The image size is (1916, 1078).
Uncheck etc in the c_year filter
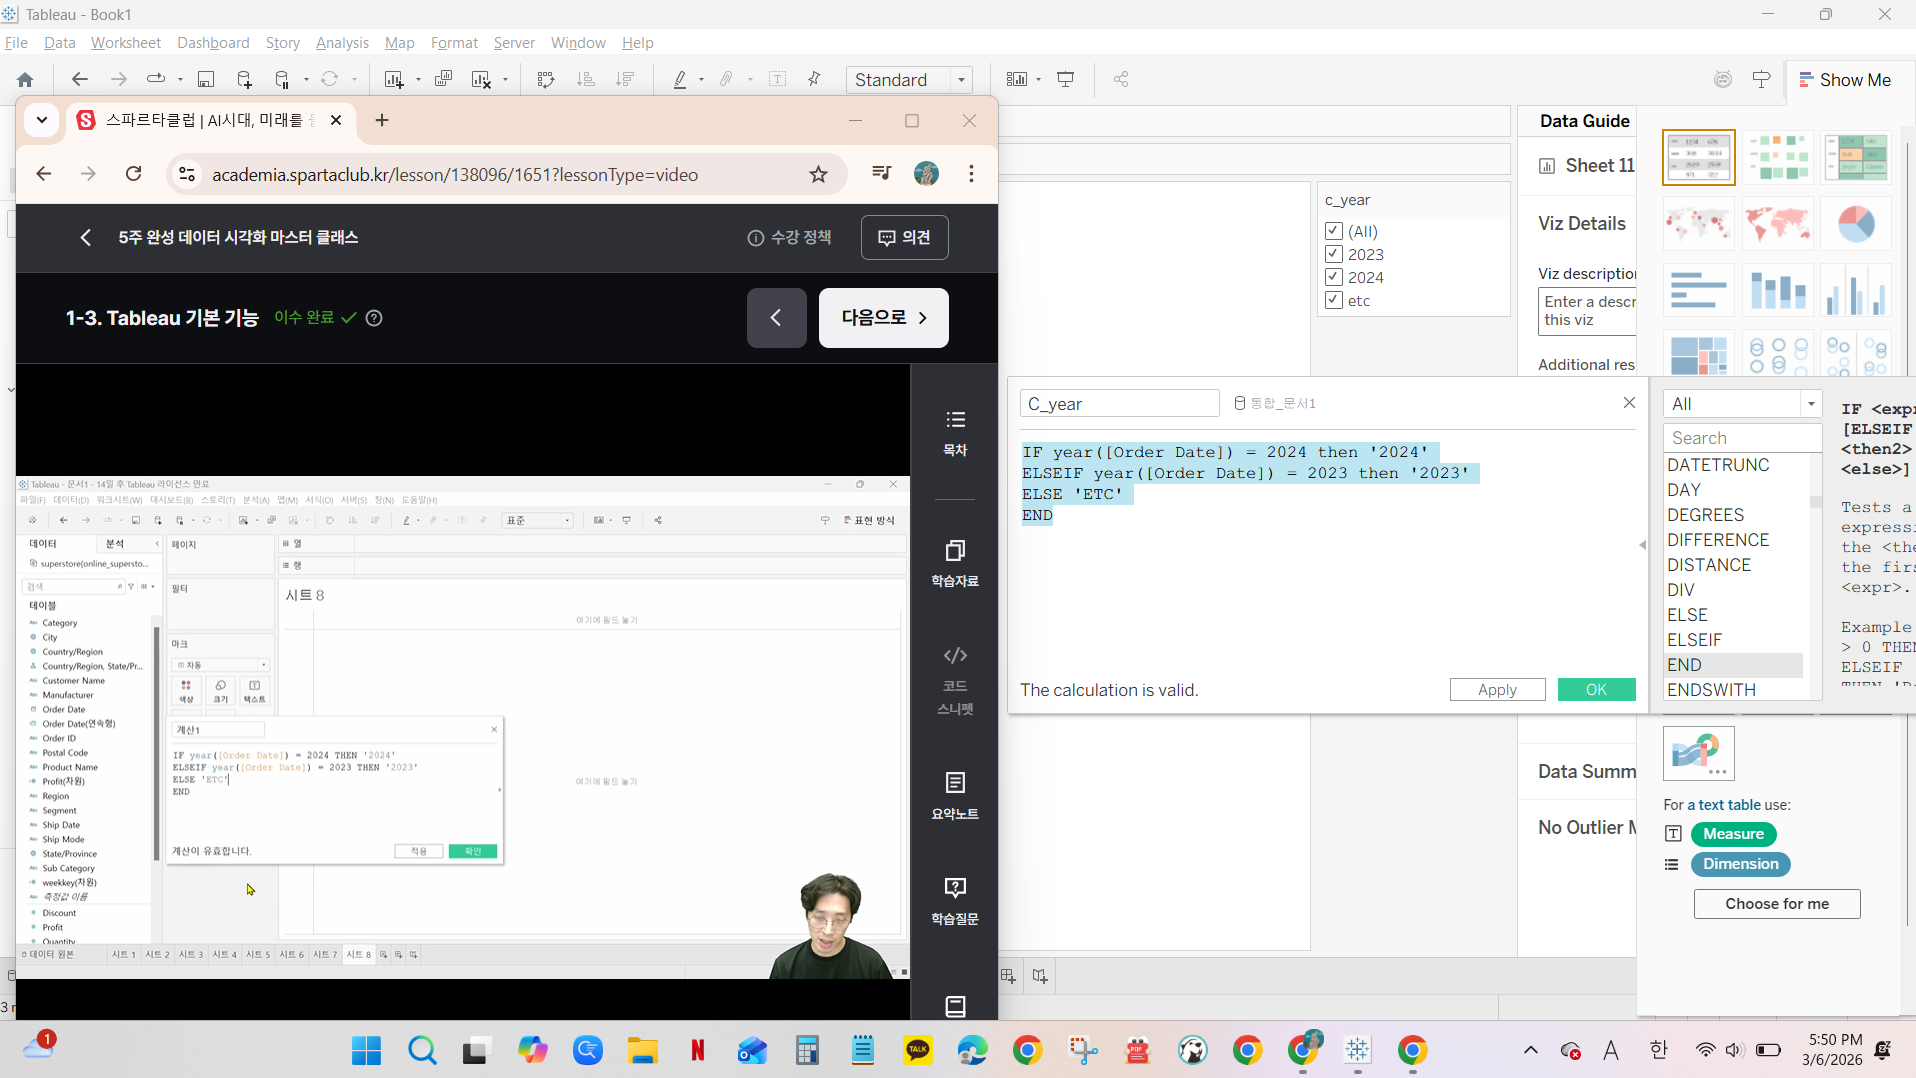(1334, 300)
